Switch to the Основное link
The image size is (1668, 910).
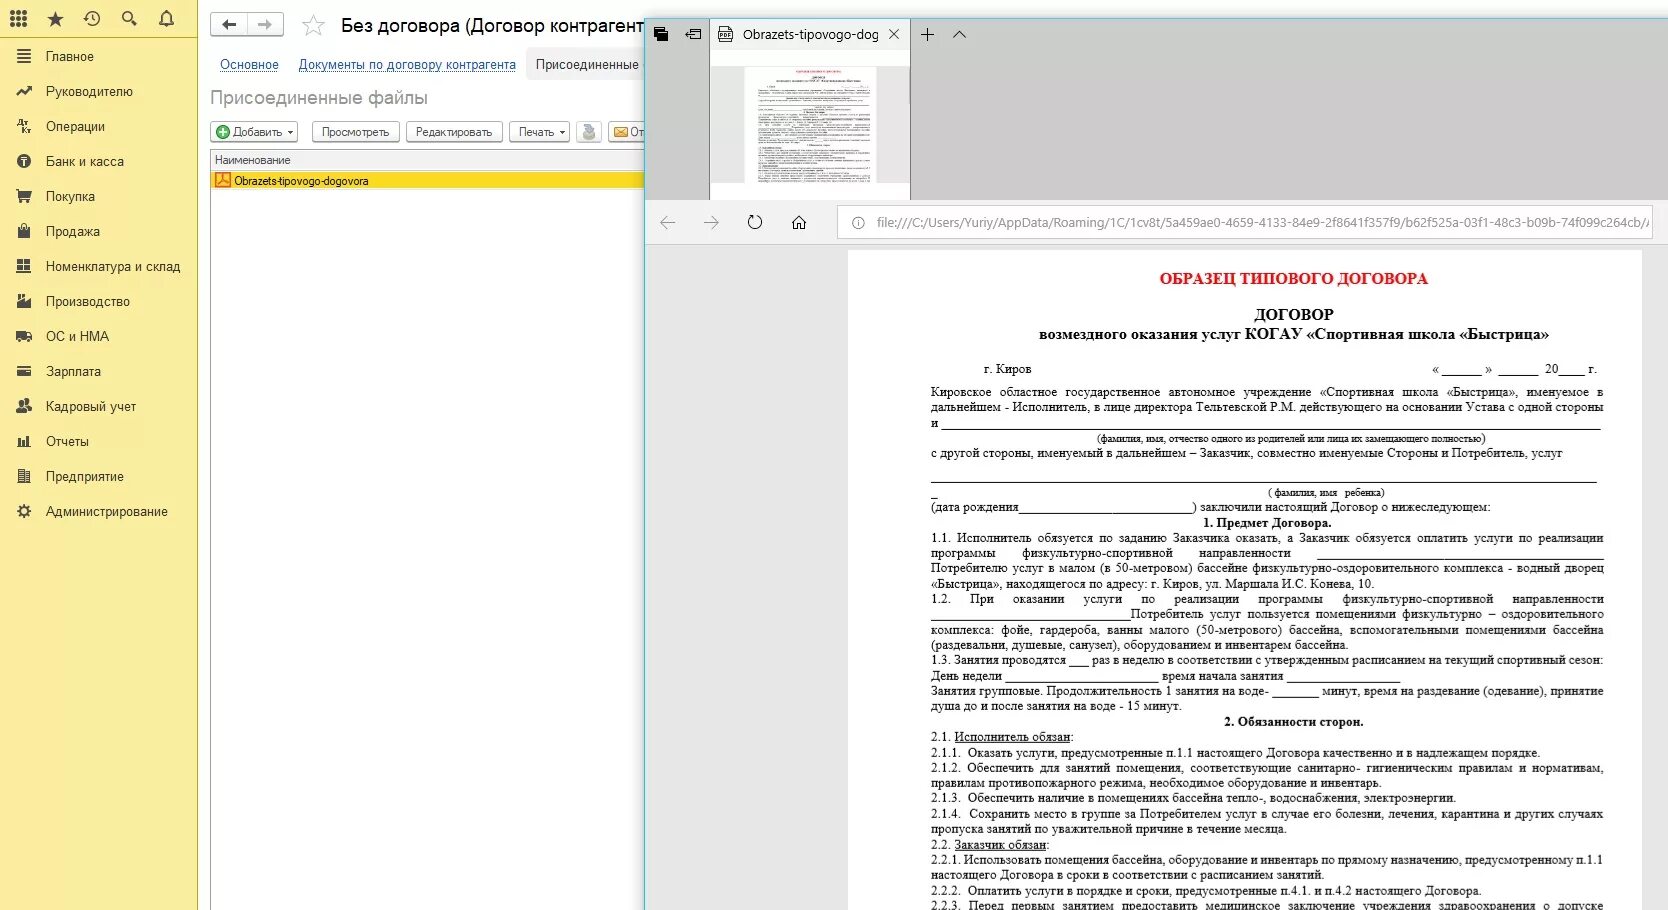point(249,65)
